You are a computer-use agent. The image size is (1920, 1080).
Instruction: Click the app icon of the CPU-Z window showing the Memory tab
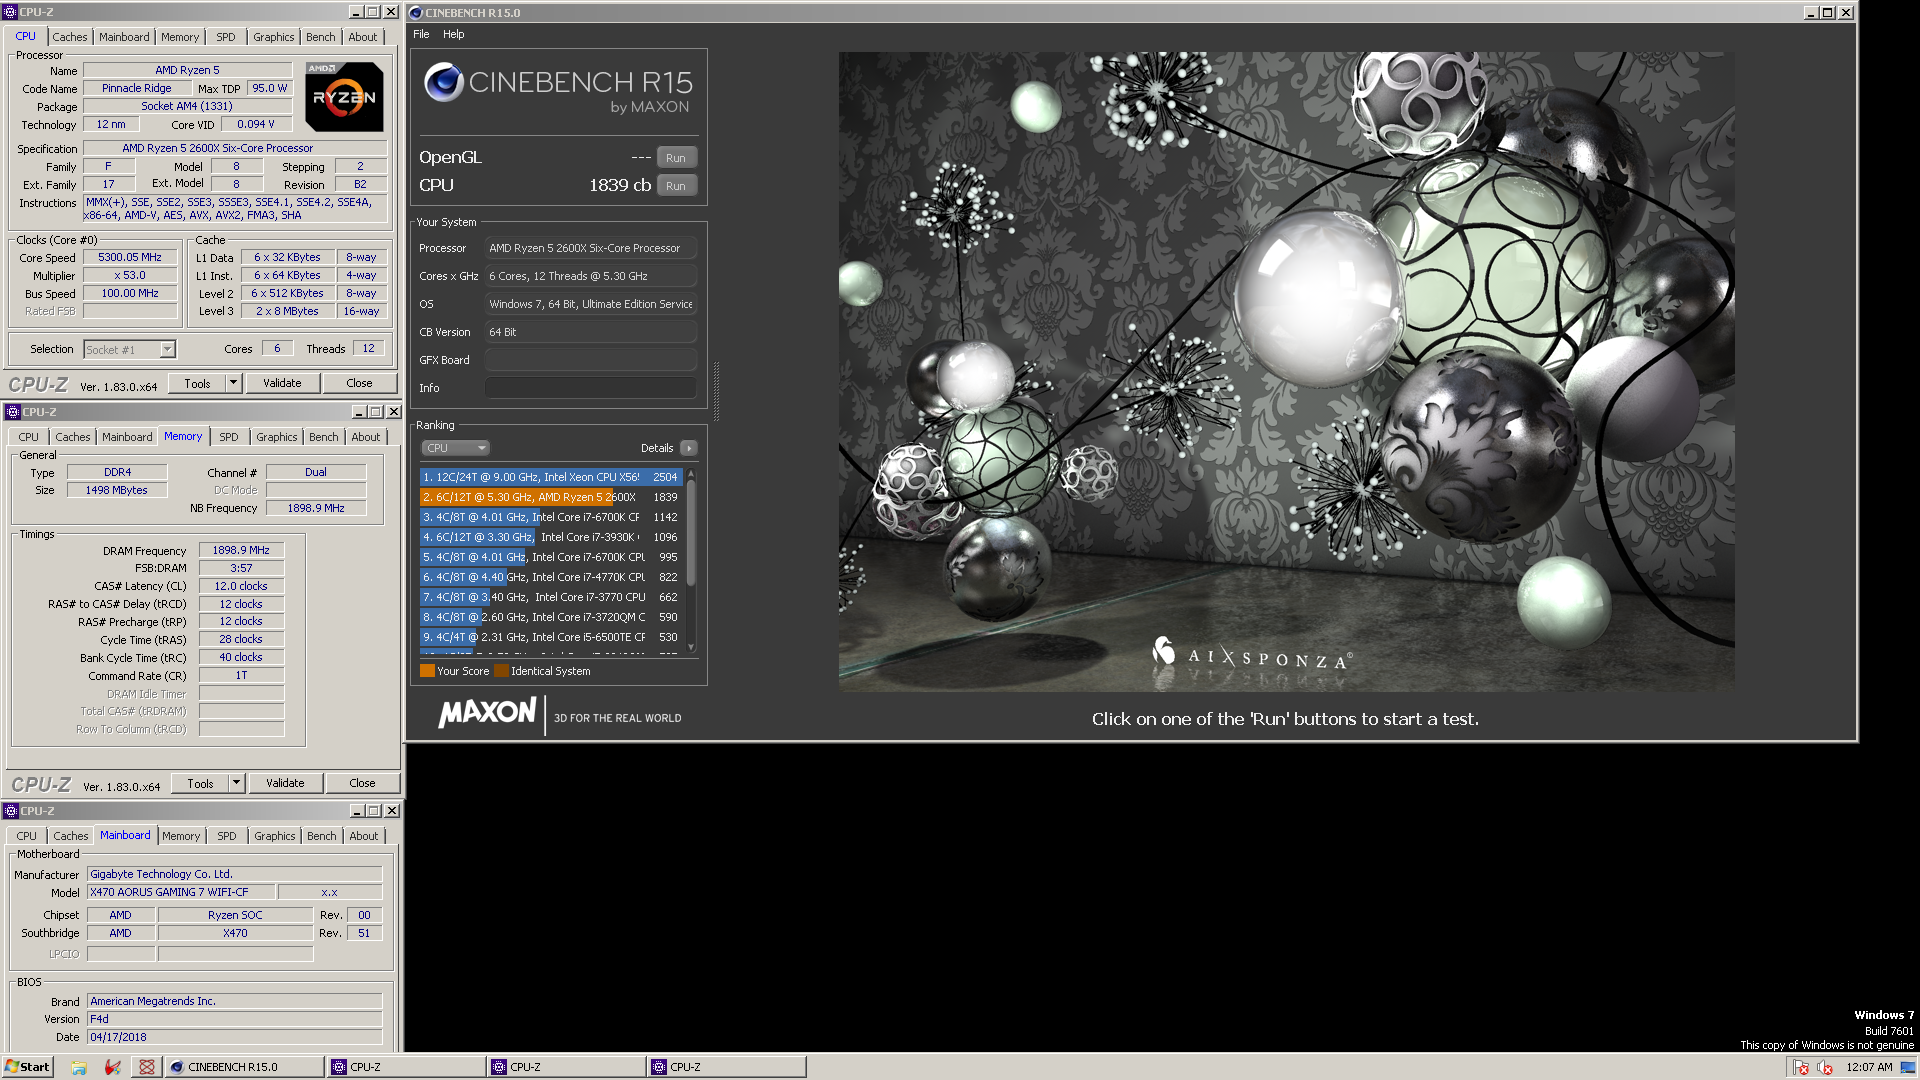point(12,412)
